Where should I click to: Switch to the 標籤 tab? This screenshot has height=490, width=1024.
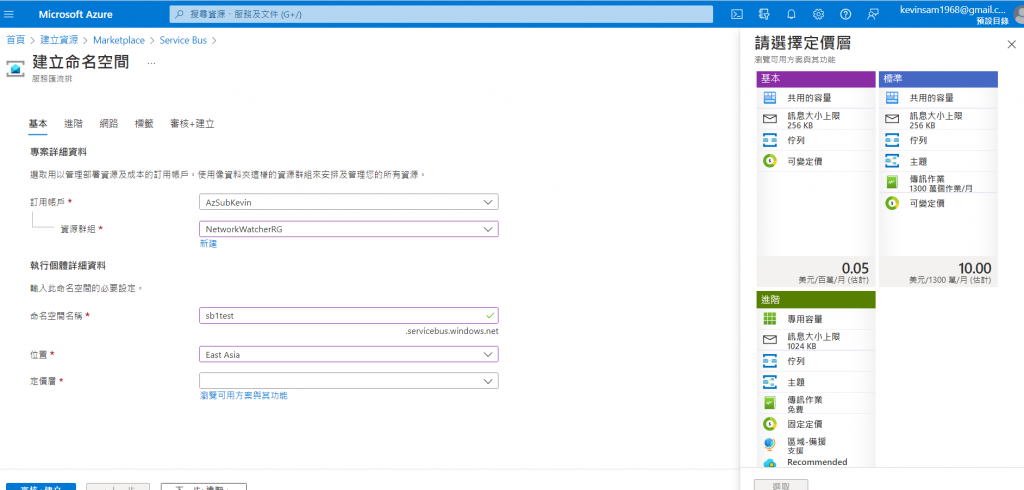click(x=144, y=123)
